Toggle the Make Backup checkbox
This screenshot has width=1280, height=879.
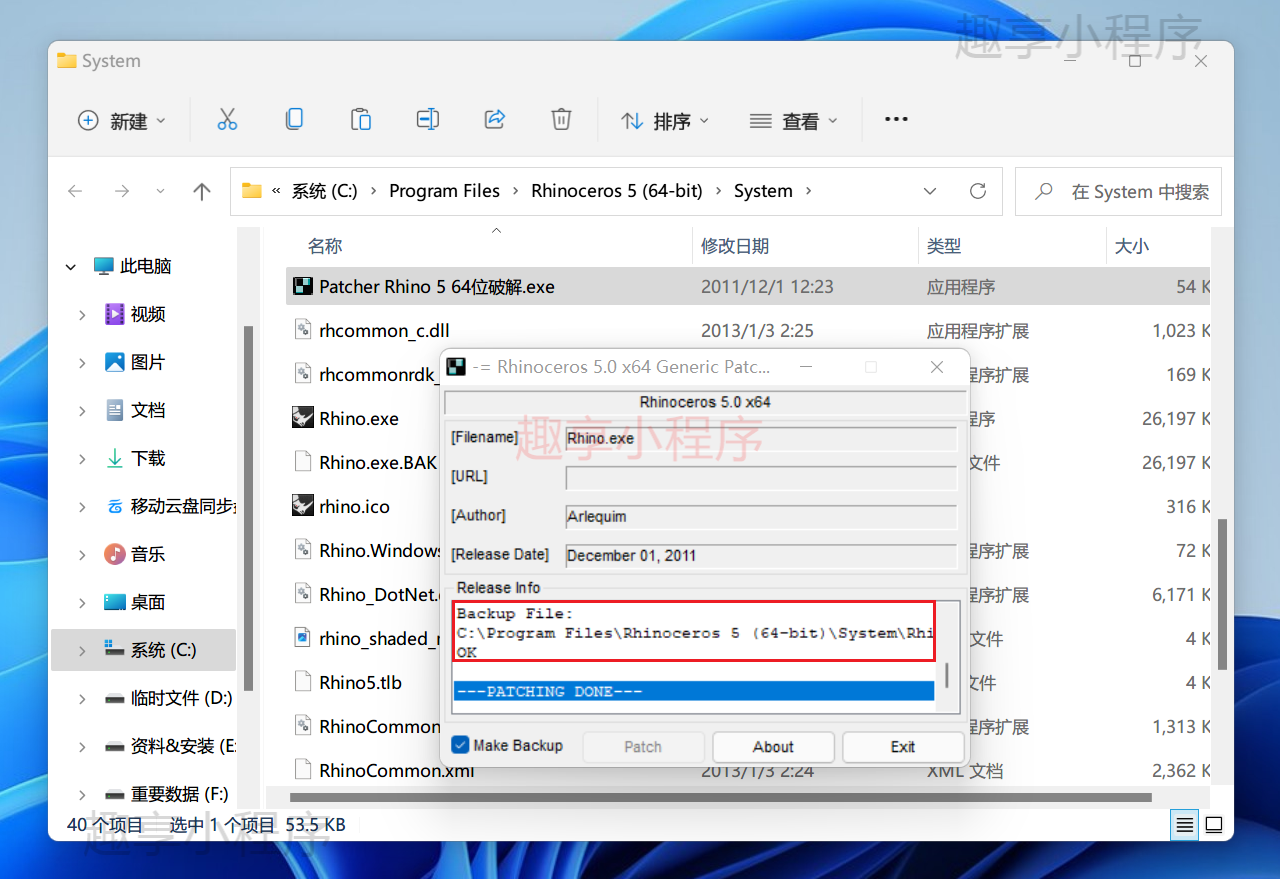tap(460, 745)
